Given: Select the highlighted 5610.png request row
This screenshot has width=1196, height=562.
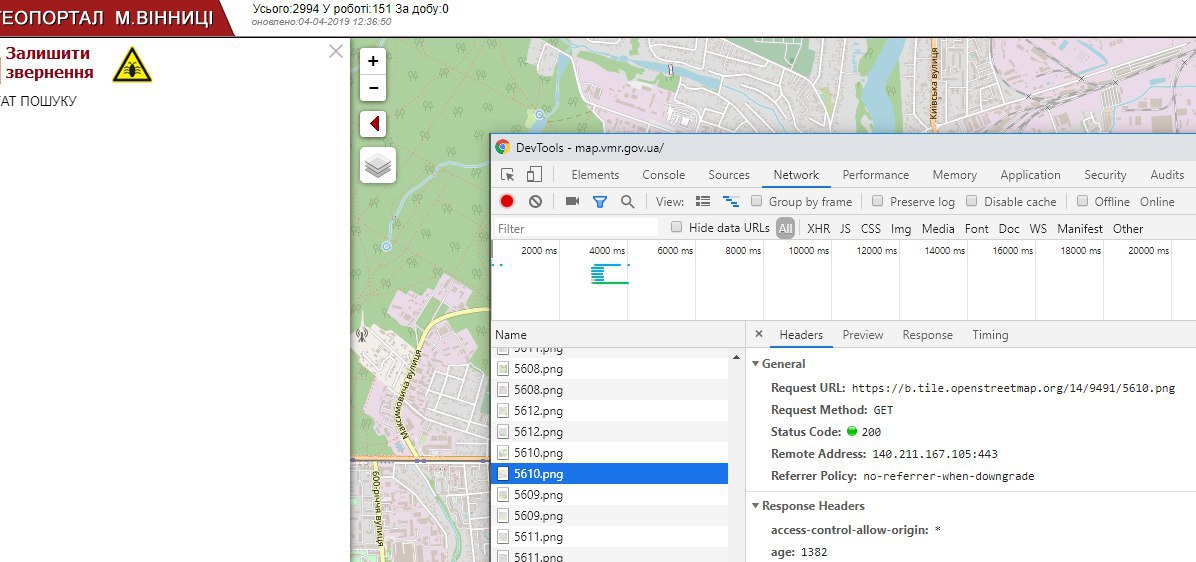Looking at the screenshot, I should point(609,474).
